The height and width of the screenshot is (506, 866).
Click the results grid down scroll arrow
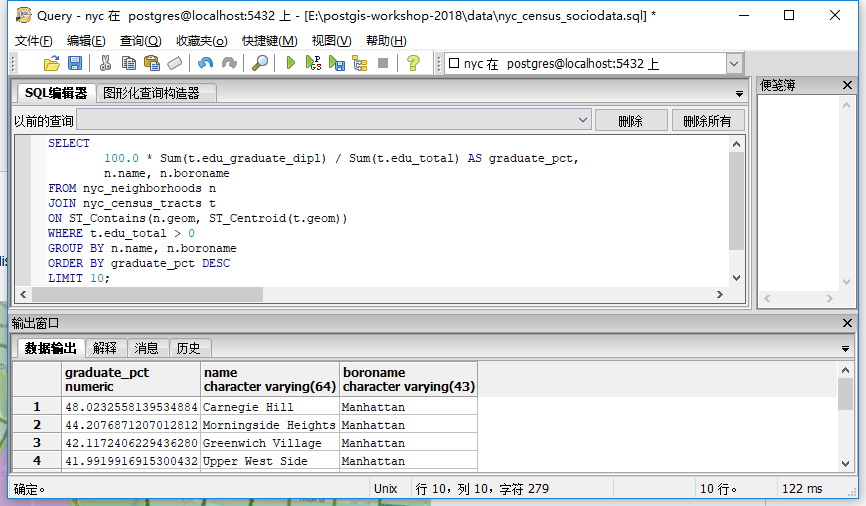click(845, 463)
